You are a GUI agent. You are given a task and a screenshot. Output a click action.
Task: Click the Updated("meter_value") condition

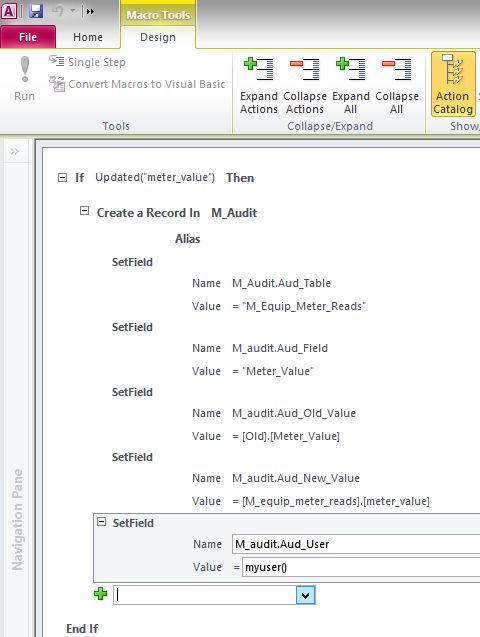pyautogui.click(x=155, y=178)
